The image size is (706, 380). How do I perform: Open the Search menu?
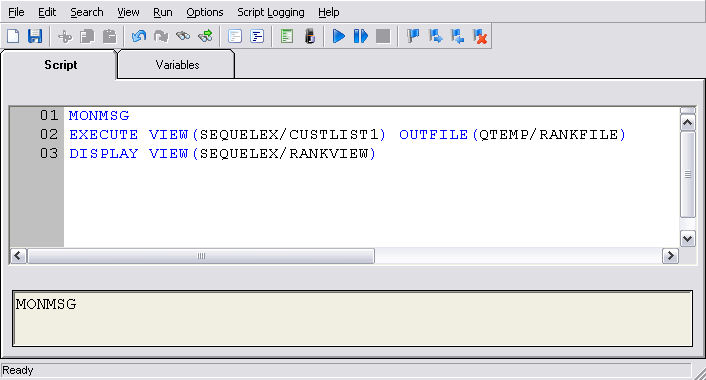[86, 12]
